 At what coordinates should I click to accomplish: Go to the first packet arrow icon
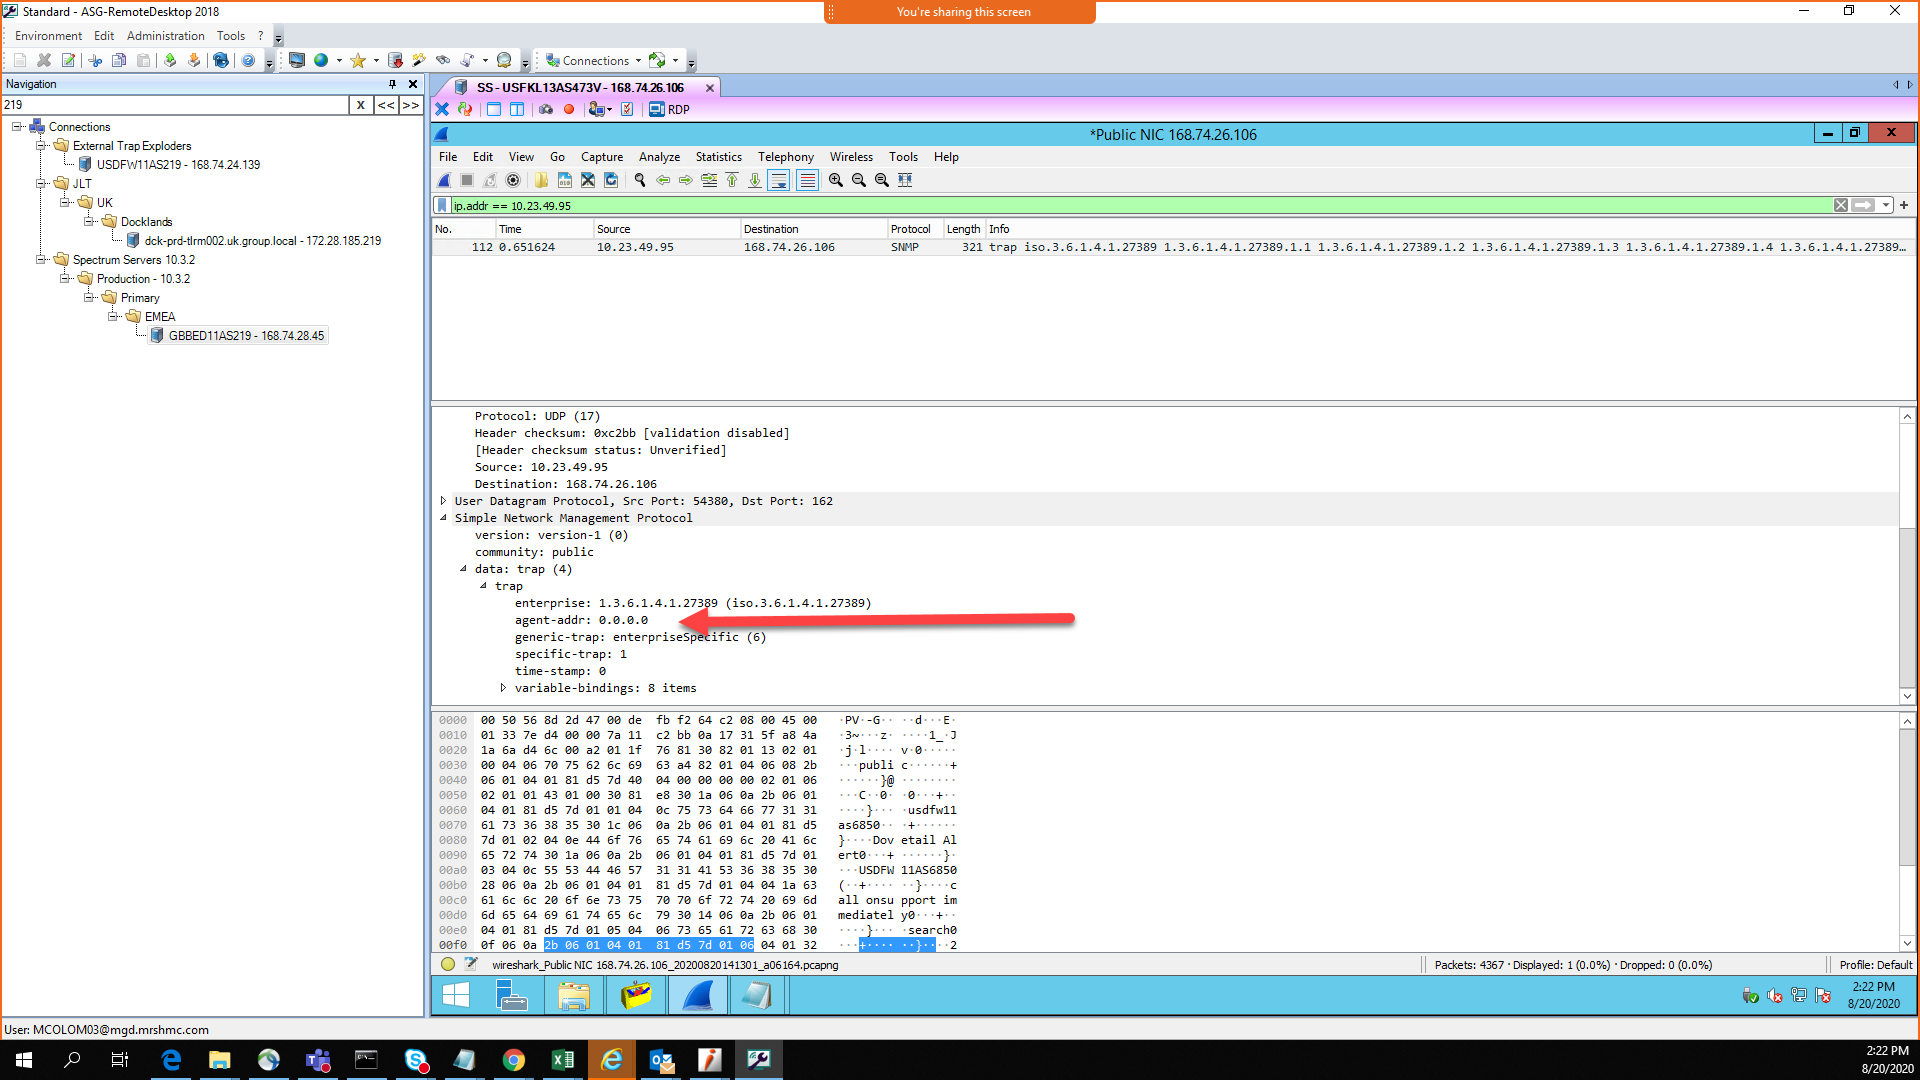tap(731, 181)
